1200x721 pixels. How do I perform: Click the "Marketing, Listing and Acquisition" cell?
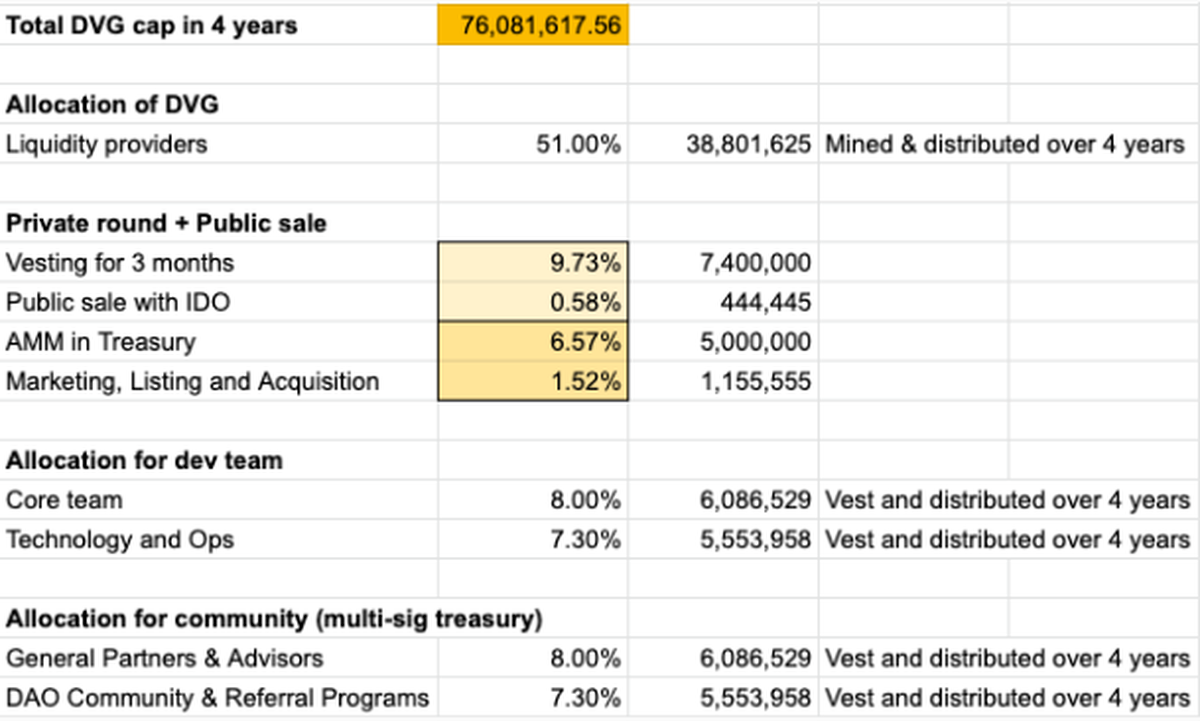193,381
